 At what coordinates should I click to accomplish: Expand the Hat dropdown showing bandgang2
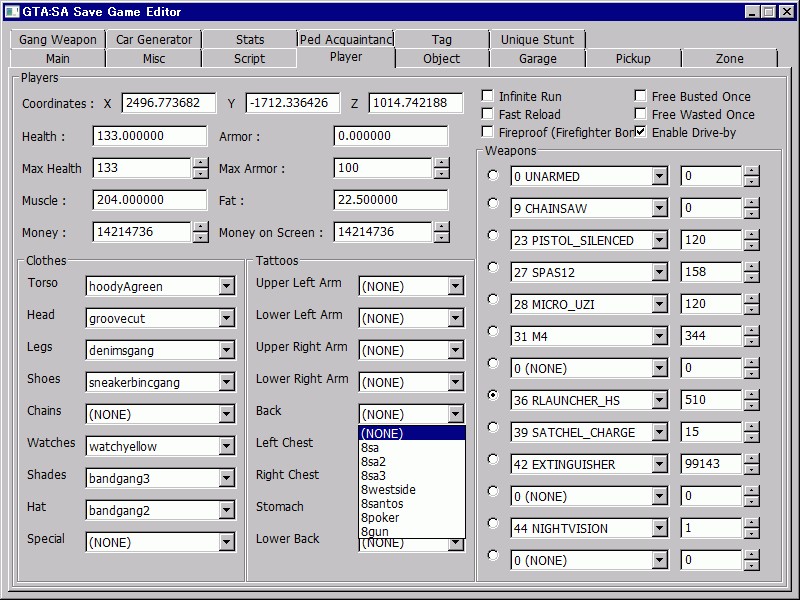227,510
